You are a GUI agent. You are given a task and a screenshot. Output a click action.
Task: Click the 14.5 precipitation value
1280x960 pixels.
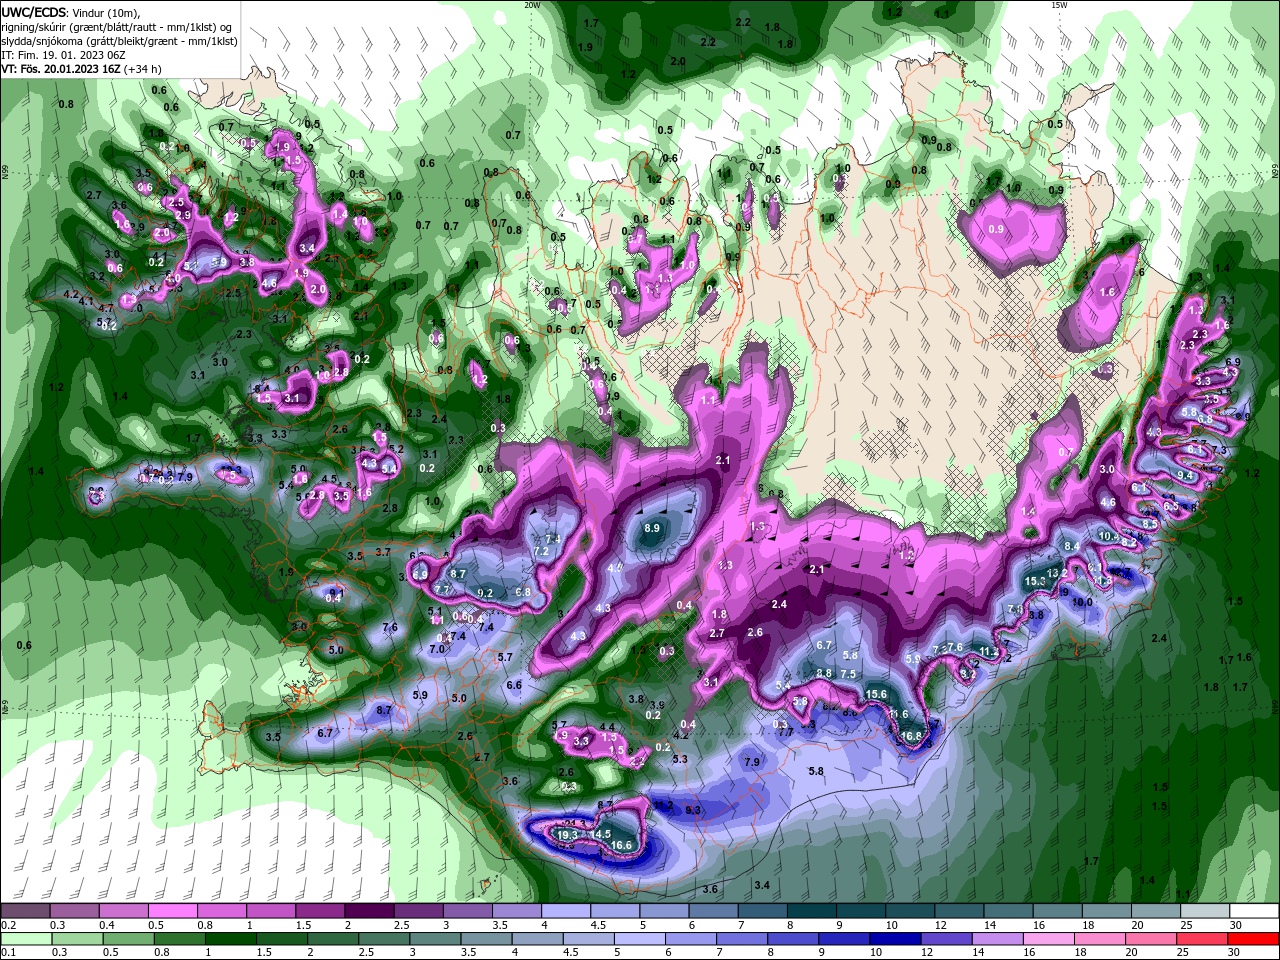tap(600, 834)
